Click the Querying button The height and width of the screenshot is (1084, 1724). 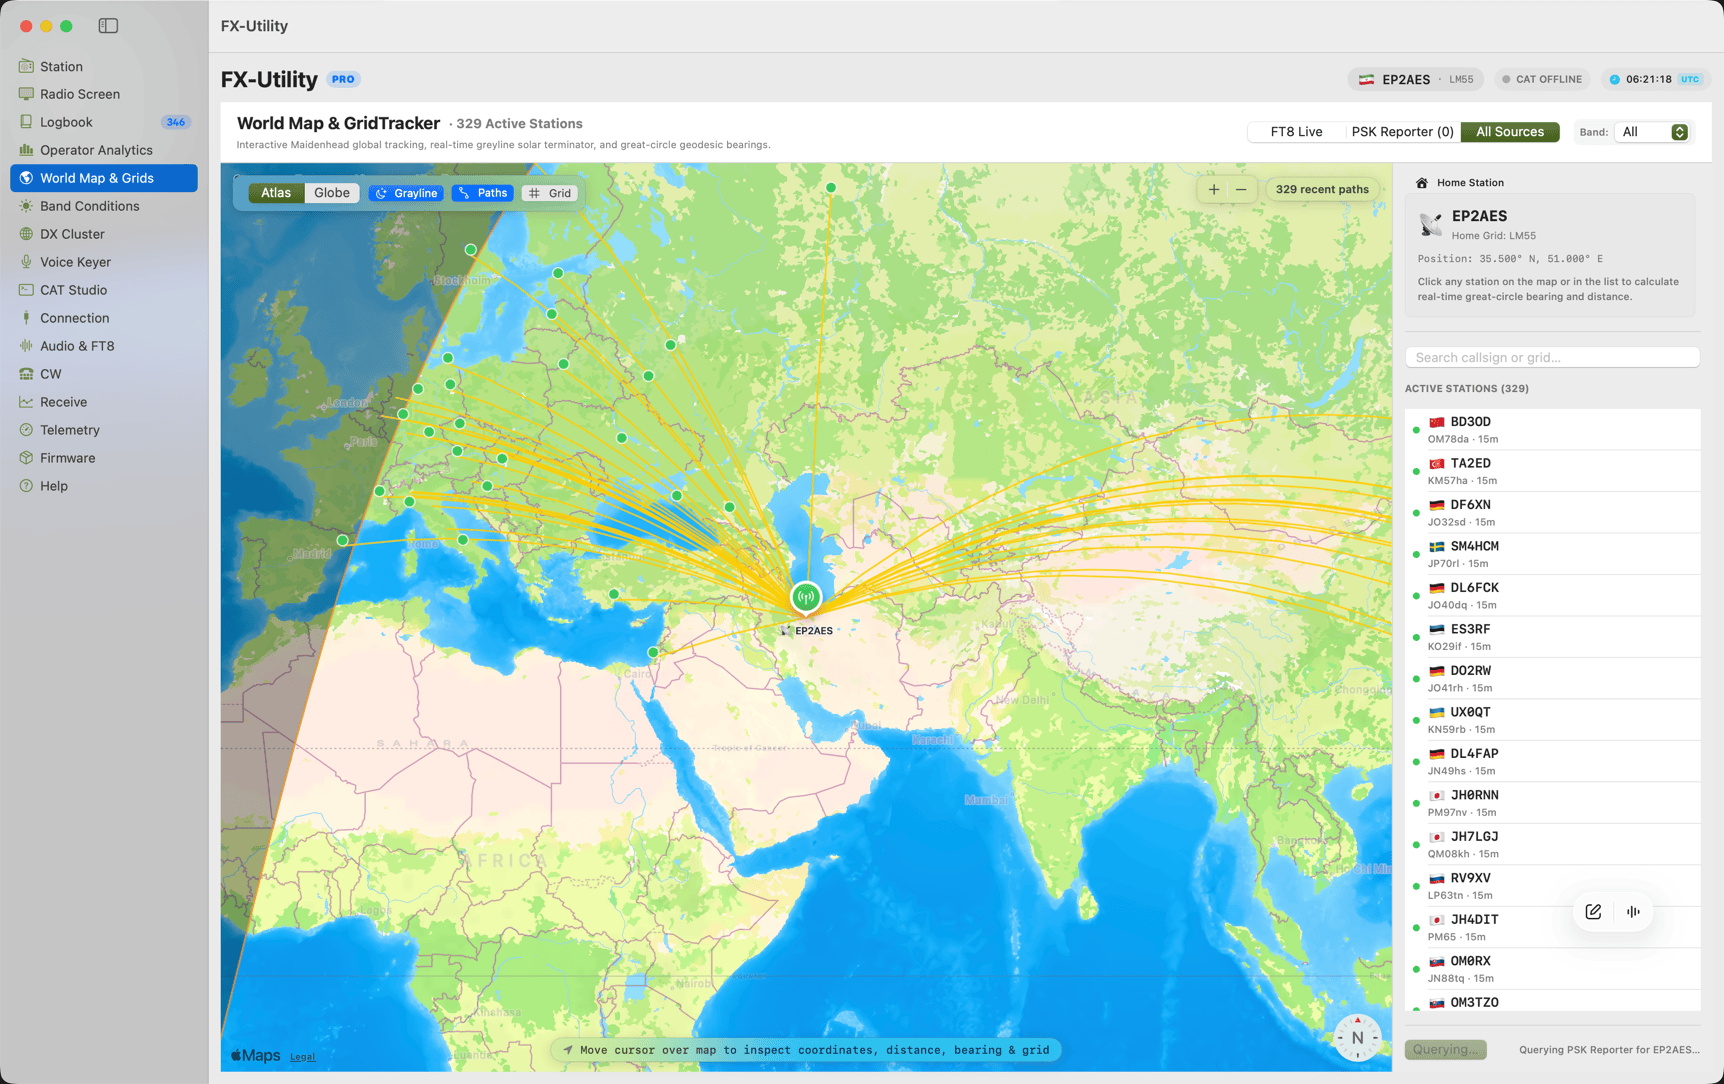tap(1445, 1049)
